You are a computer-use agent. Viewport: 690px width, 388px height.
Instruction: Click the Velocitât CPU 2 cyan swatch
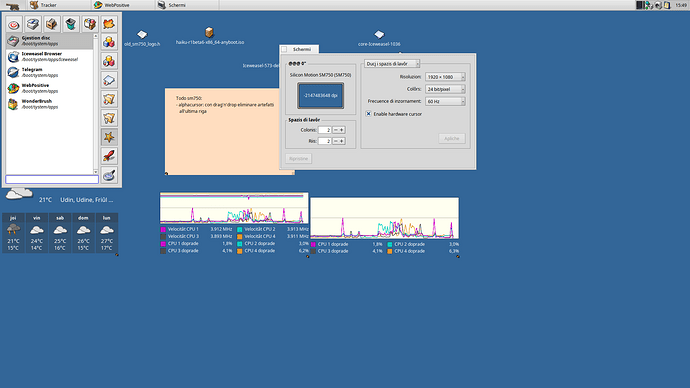click(x=240, y=230)
